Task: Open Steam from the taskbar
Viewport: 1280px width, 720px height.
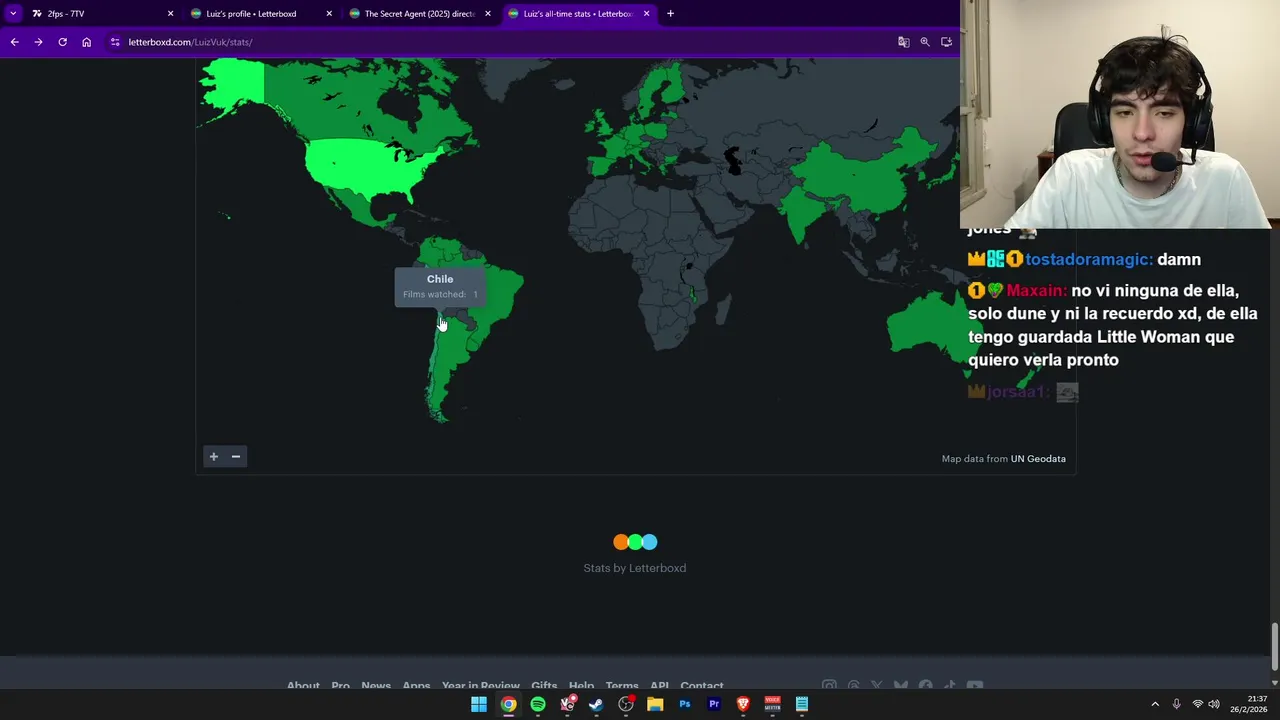Action: point(596,704)
